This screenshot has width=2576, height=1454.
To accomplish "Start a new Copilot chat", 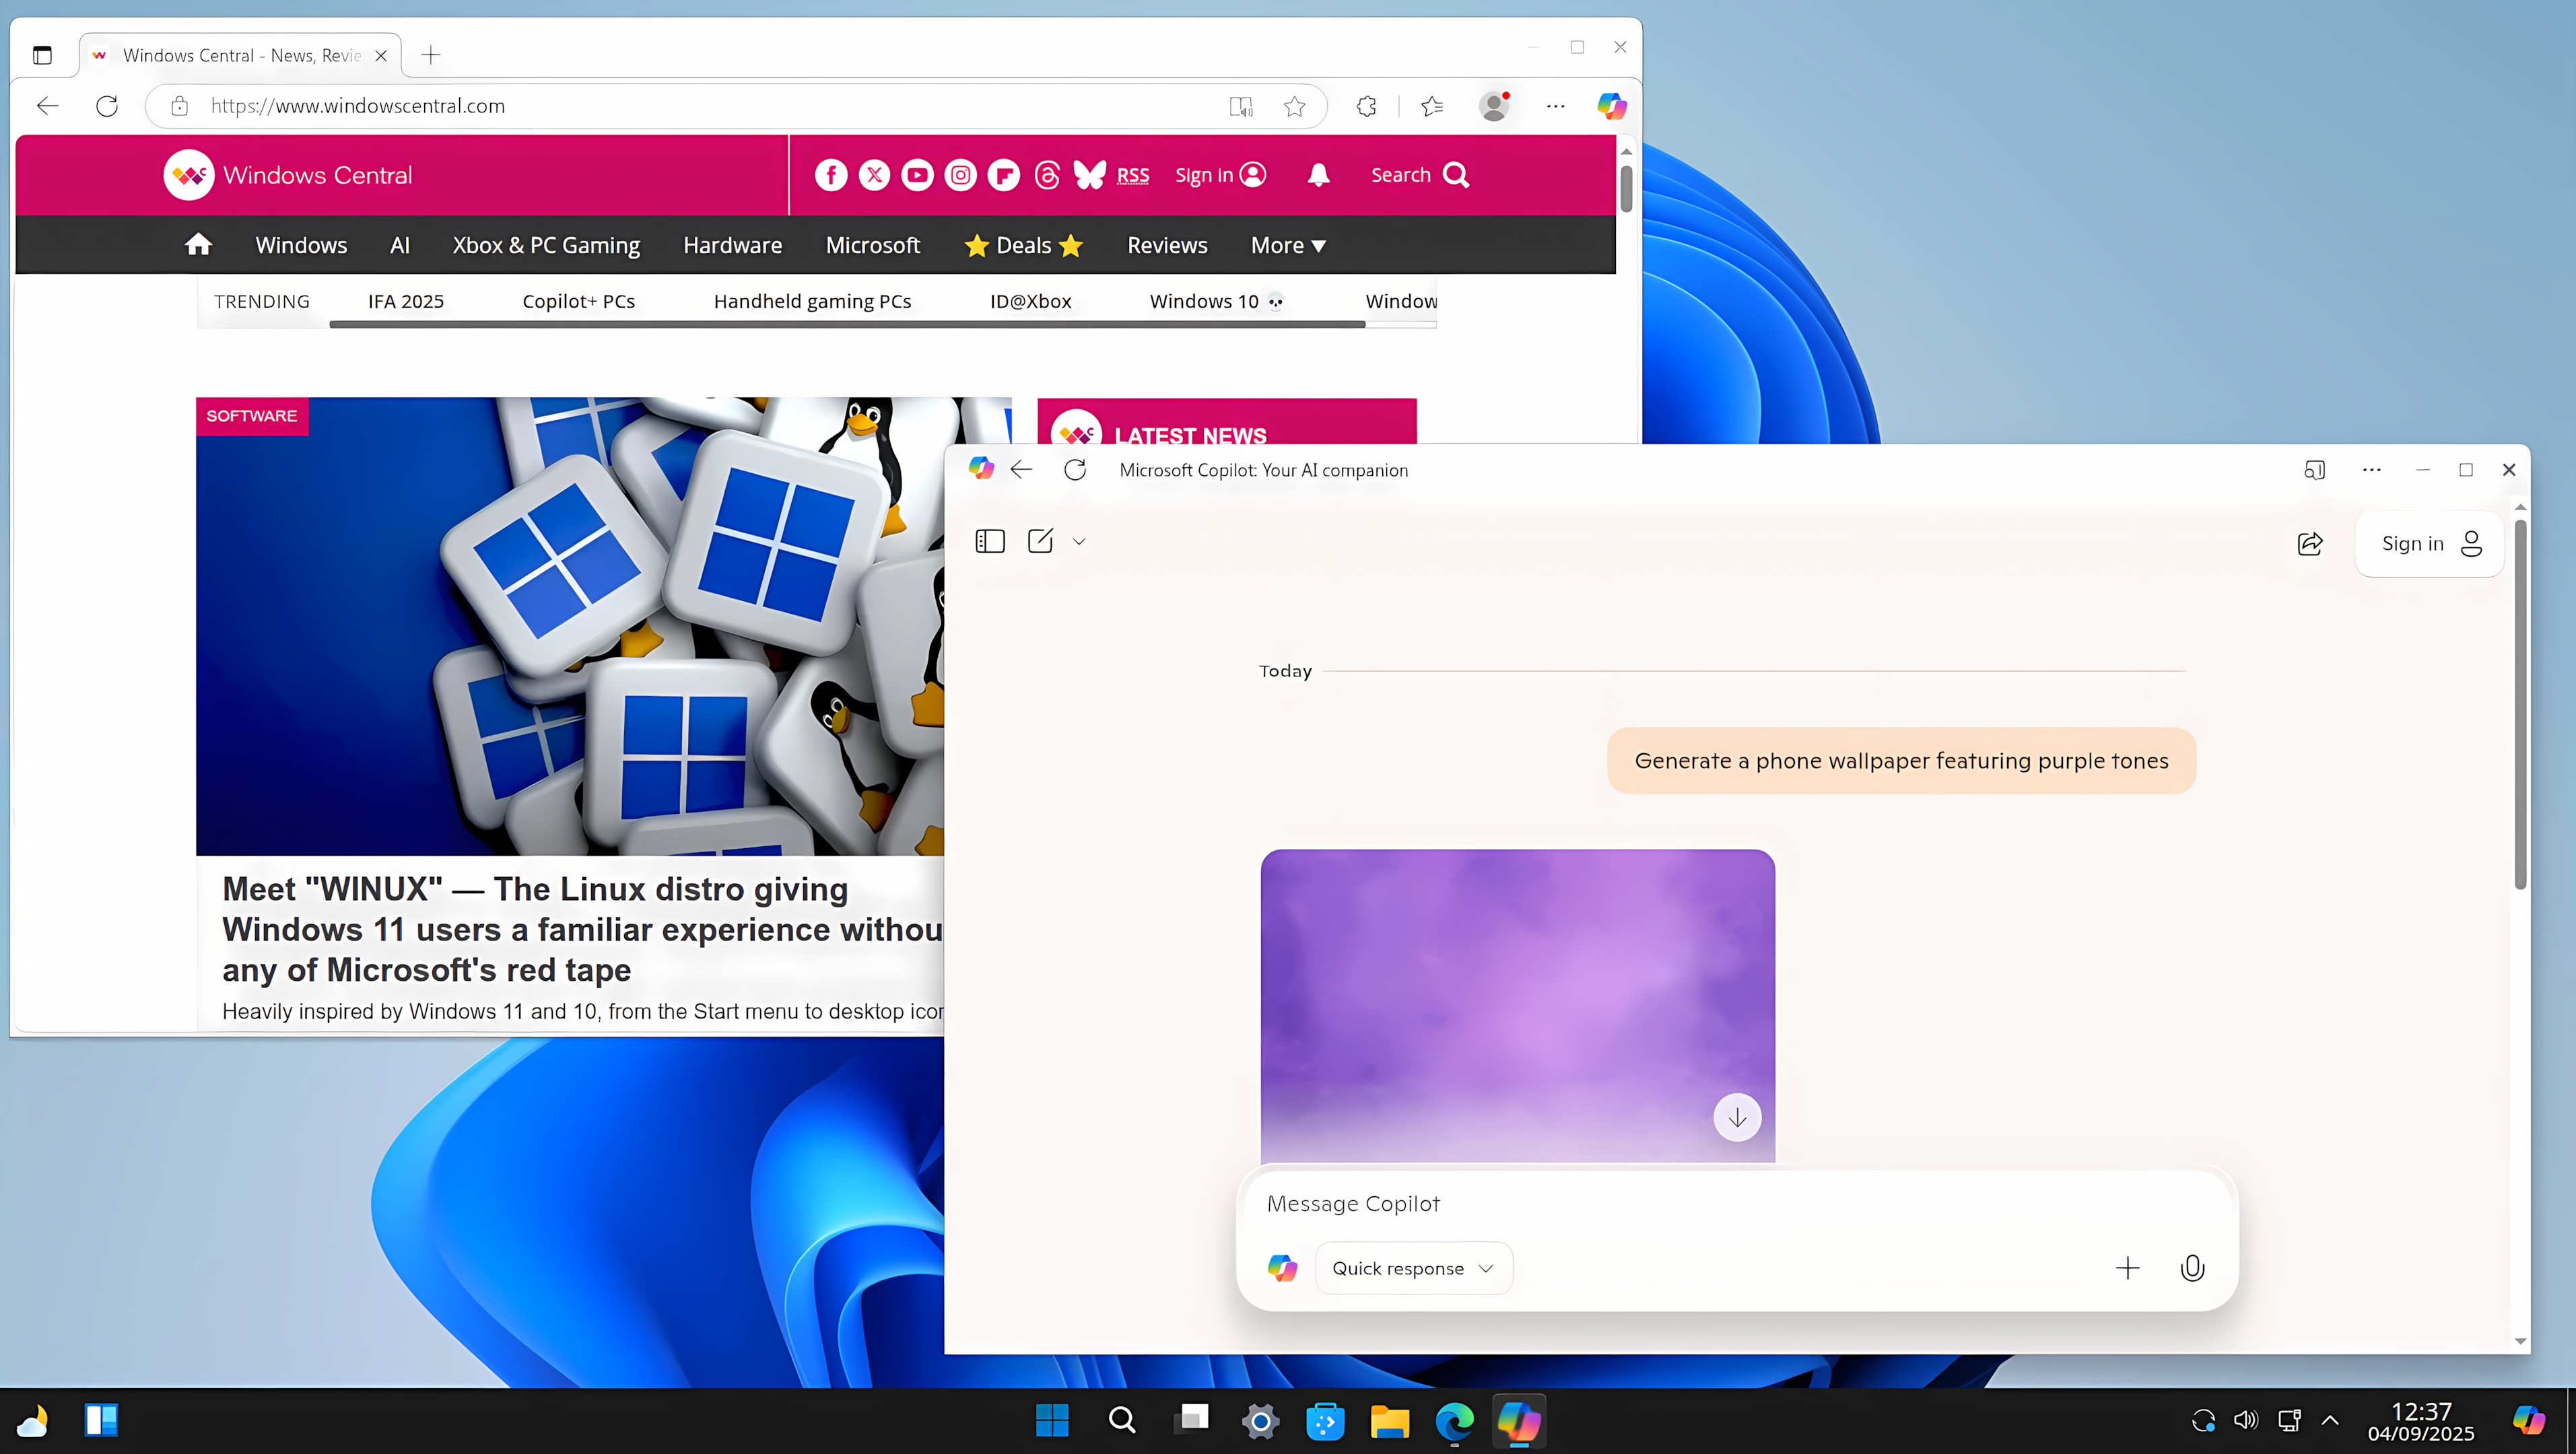I will (x=1040, y=542).
